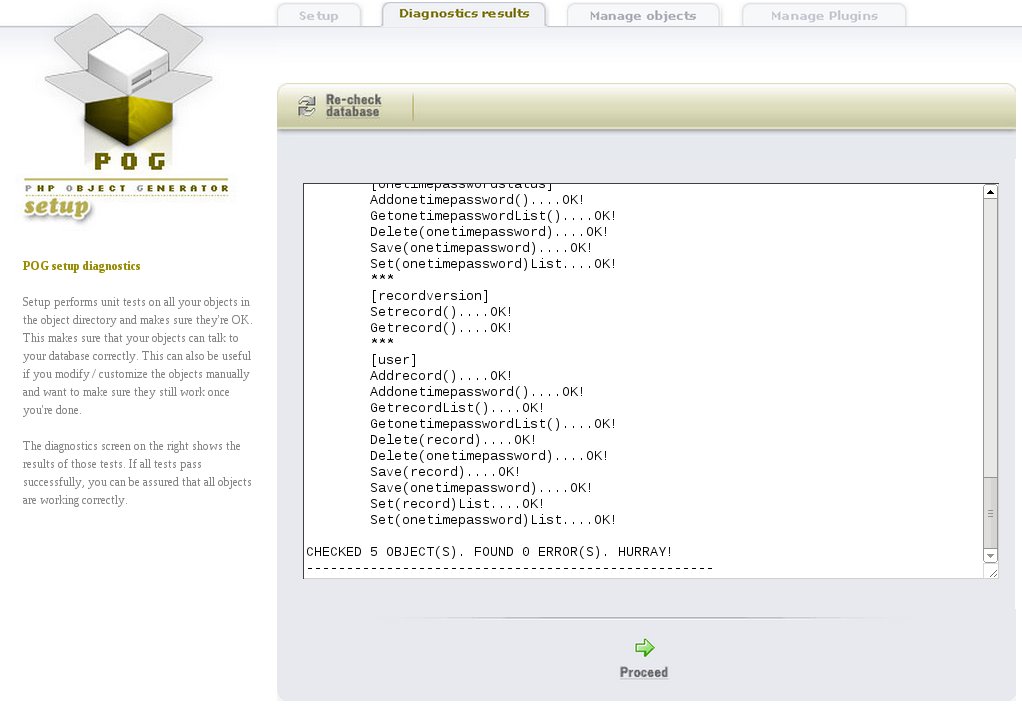Click the green Proceed arrow icon

(x=644, y=648)
